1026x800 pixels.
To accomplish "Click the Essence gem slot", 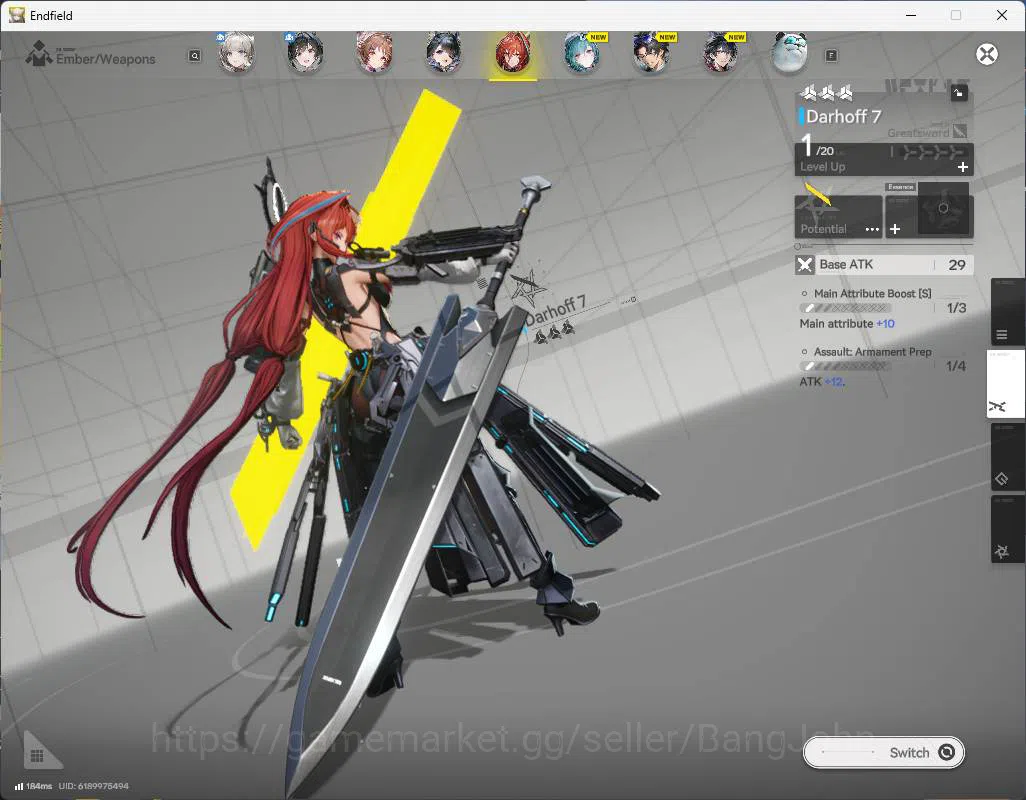I will click(943, 208).
